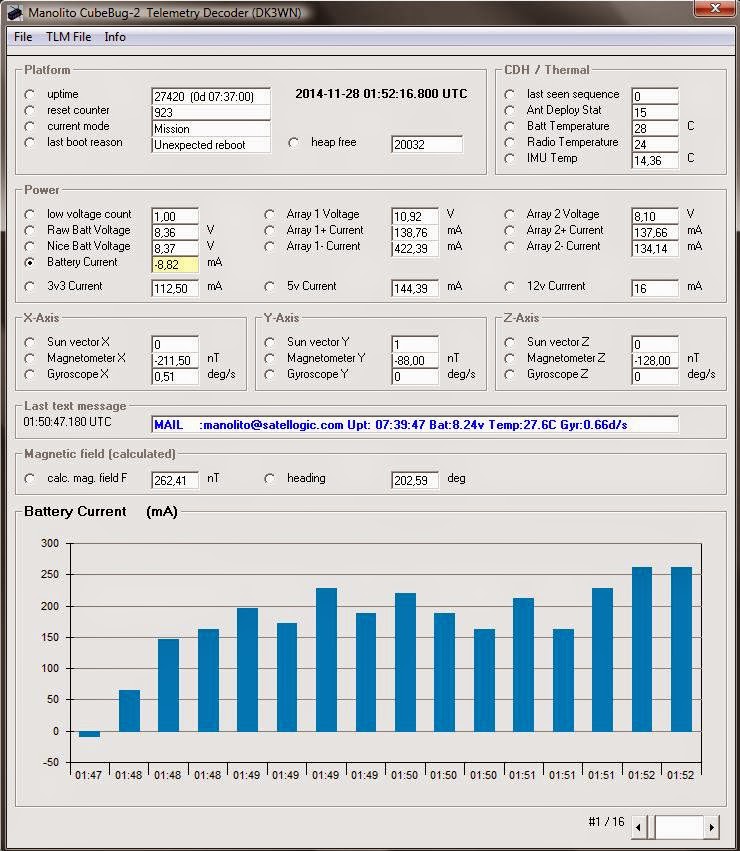740x851 pixels.
Task: Select the Batt Temperature radio button
Action: pos(509,126)
